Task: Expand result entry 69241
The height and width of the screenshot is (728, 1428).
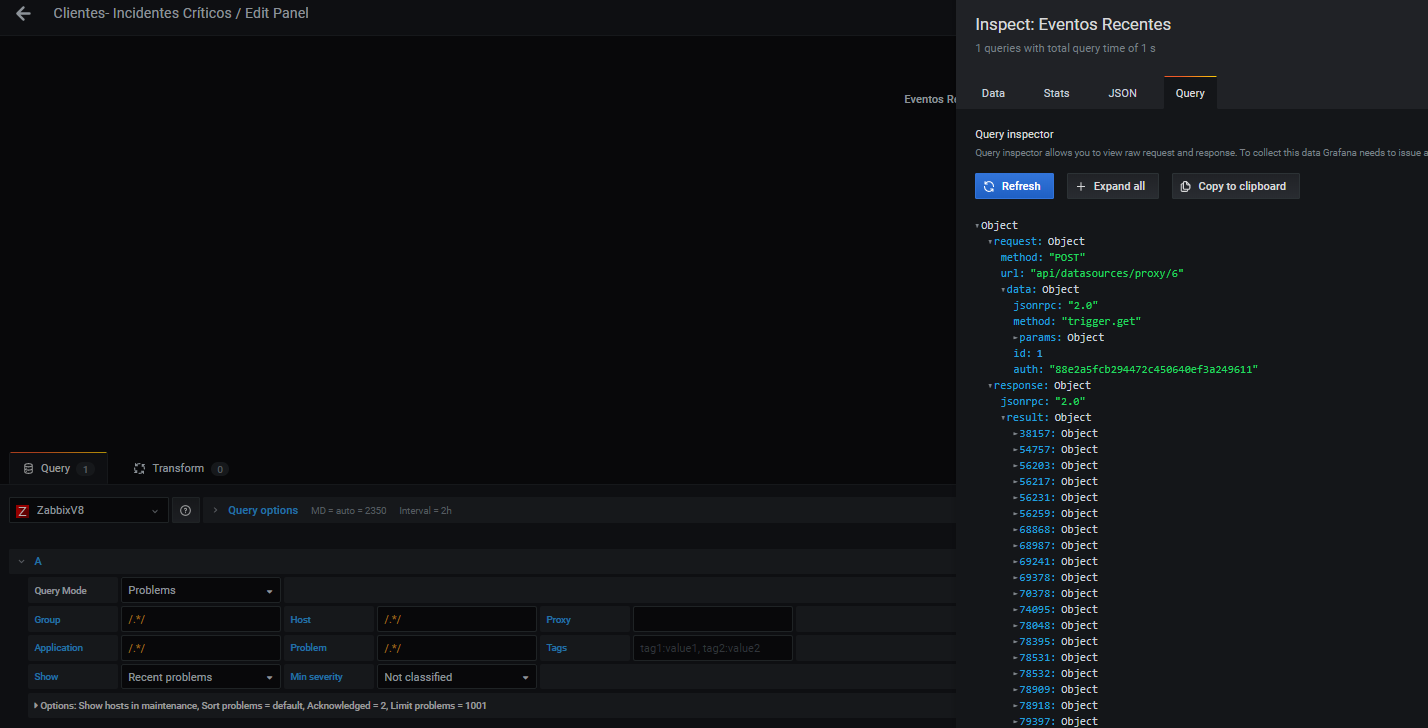Action: pyautogui.click(x=1016, y=562)
